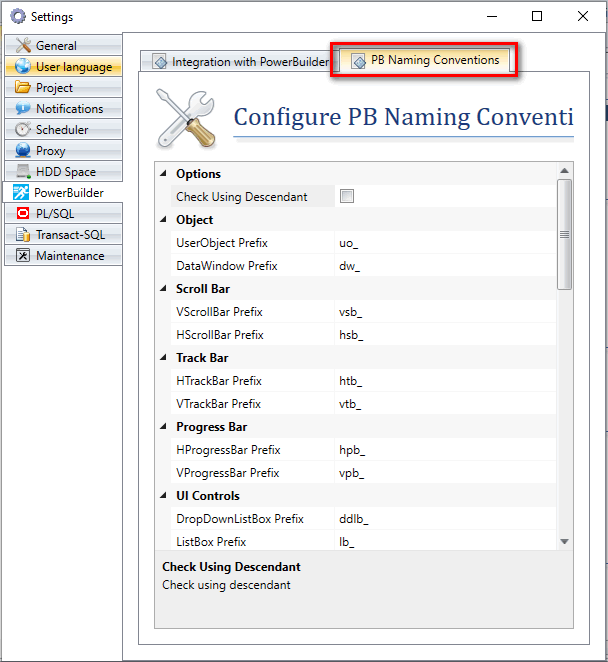Click the HDD Space drive icon
Screen dimensions: 608x662
click(23, 171)
